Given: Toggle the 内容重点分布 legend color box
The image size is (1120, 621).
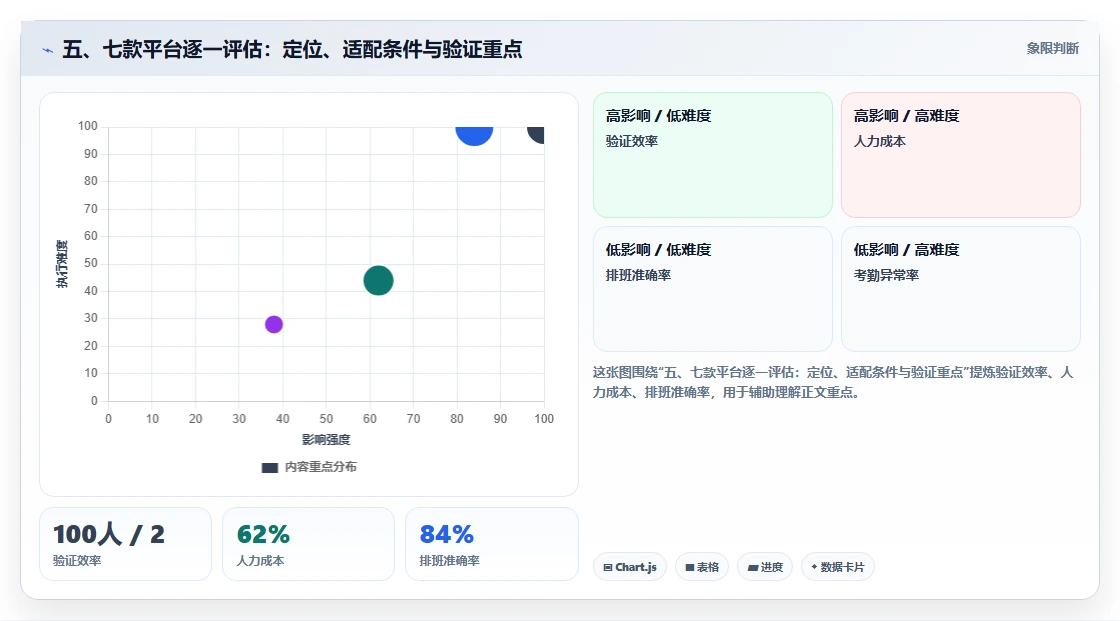Looking at the screenshot, I should 269,467.
